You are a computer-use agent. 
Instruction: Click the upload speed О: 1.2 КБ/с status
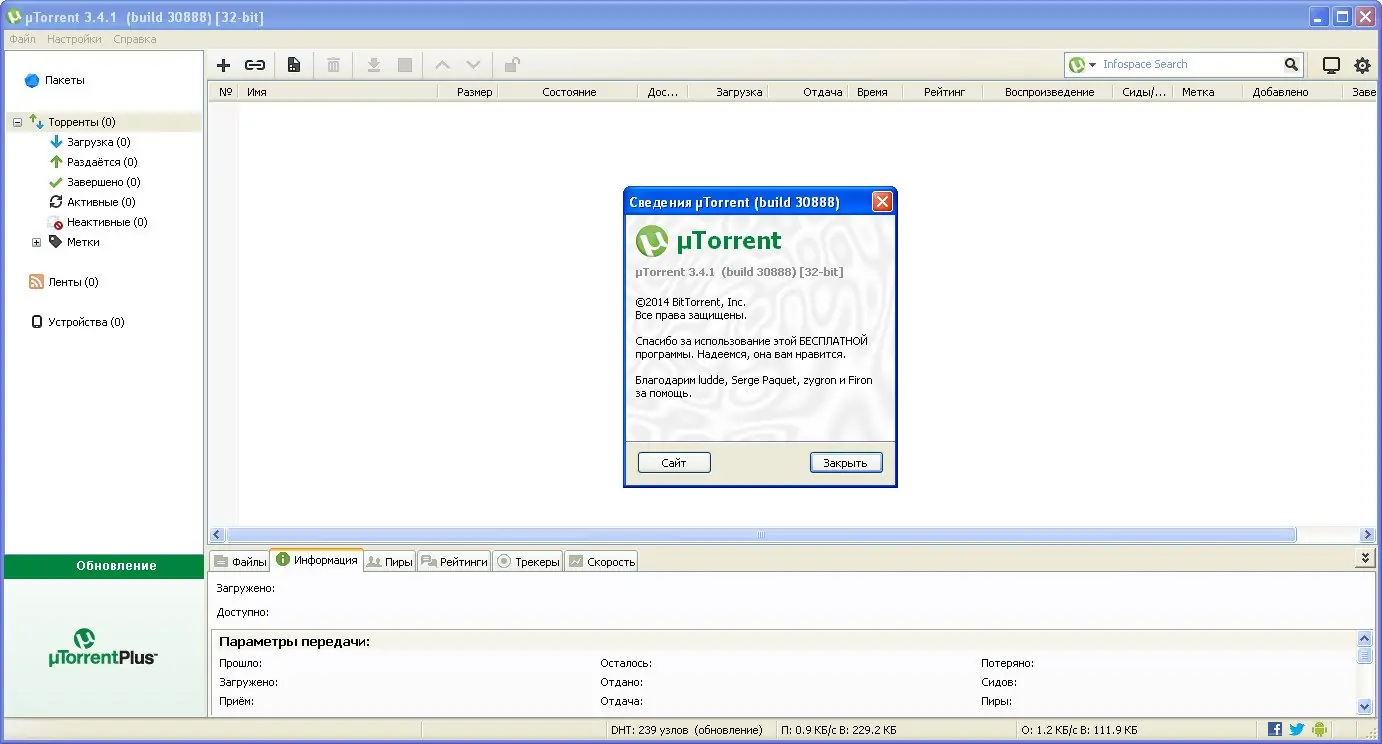pos(1079,730)
